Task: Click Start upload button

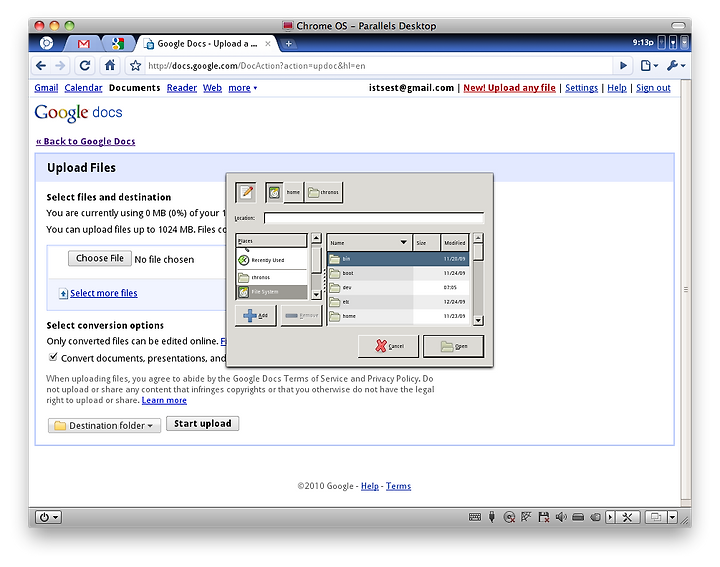Action: tap(202, 423)
